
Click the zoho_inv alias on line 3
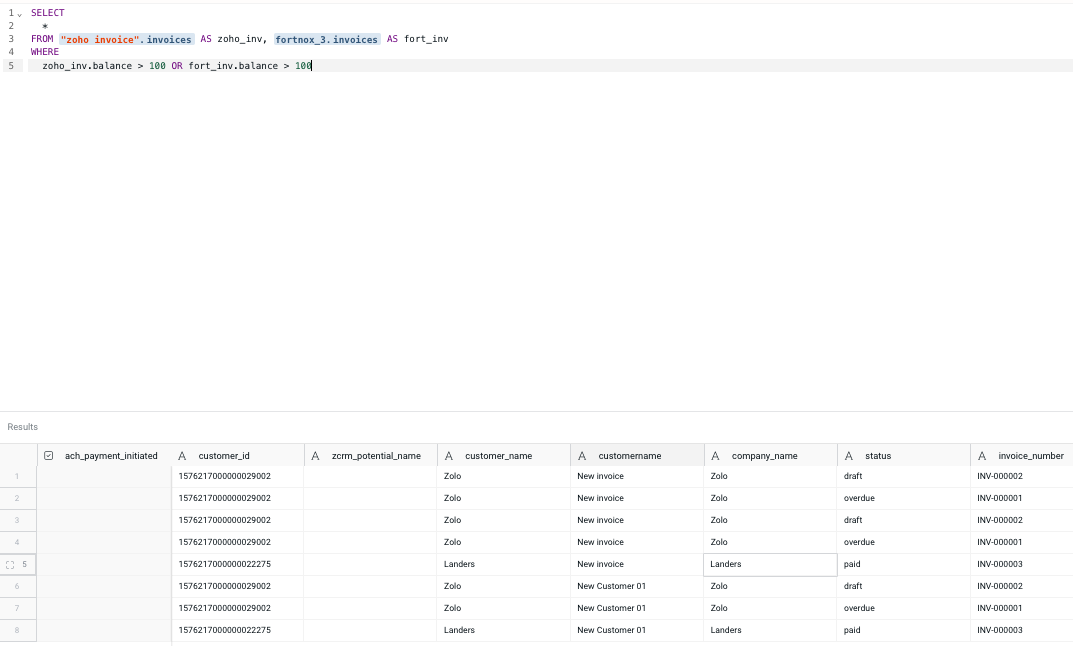tap(240, 39)
